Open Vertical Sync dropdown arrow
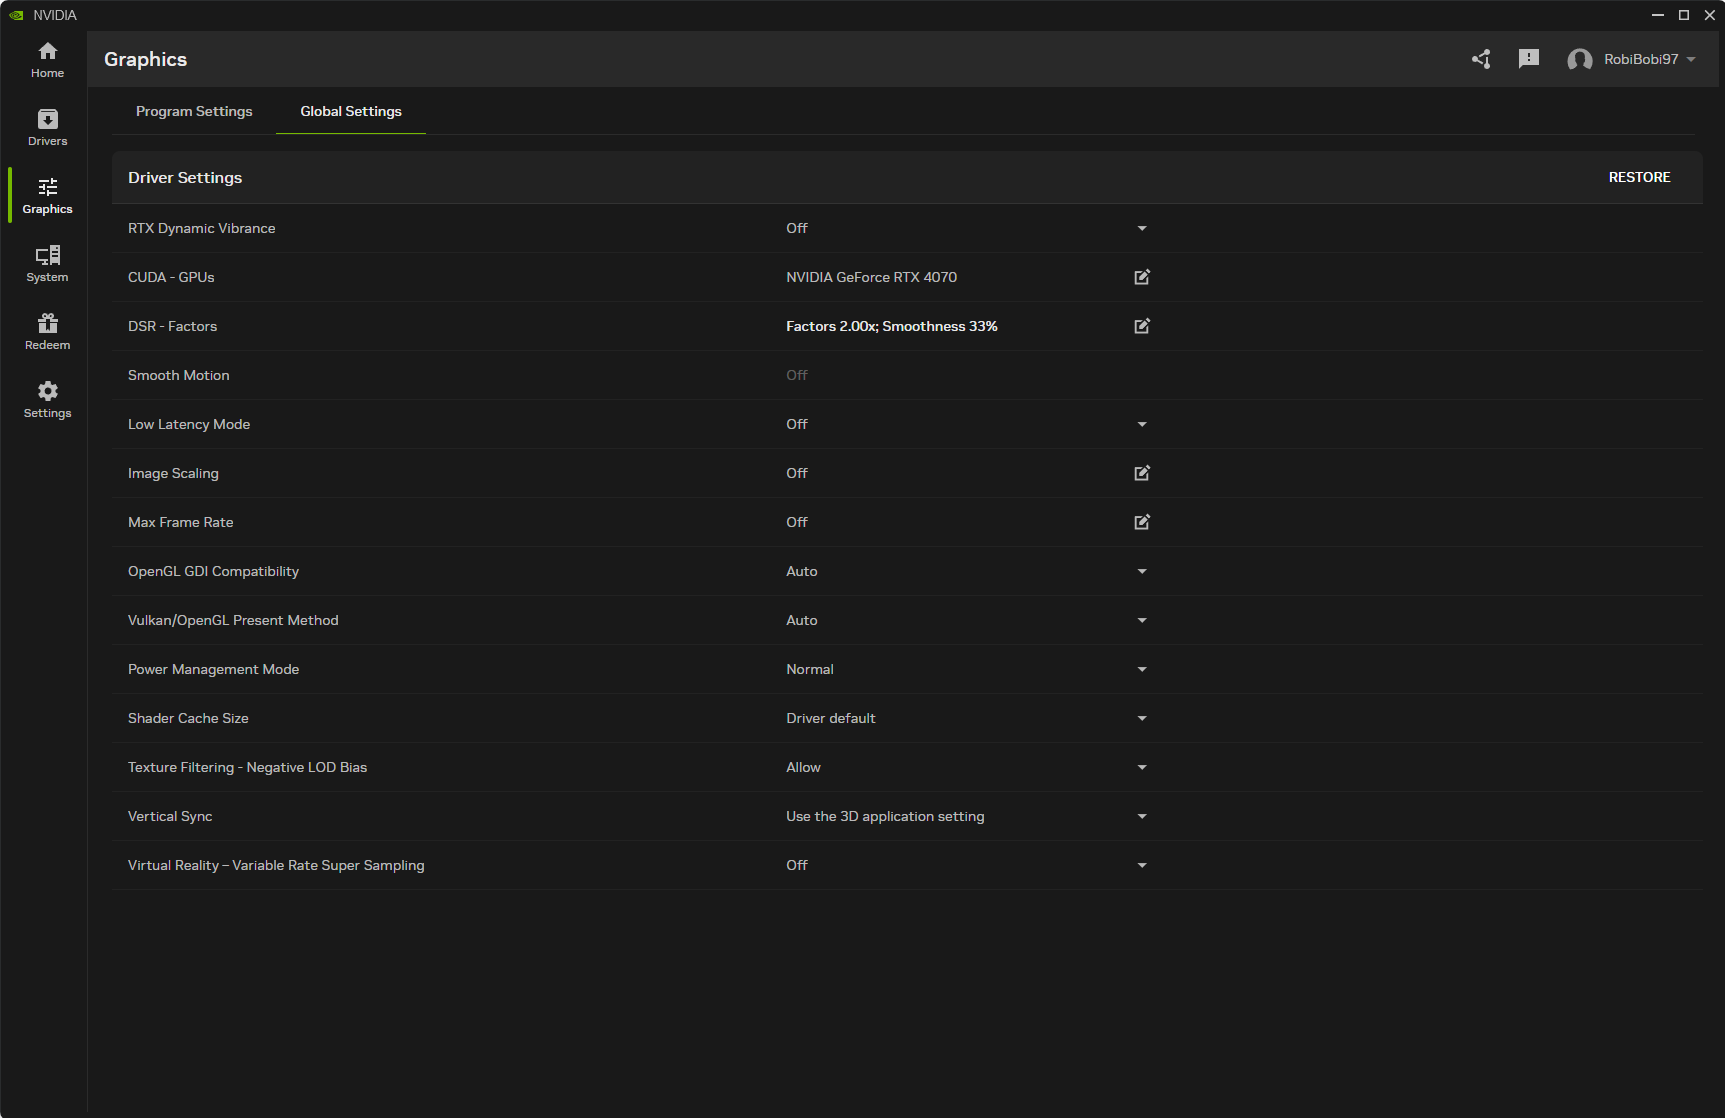Image resolution: width=1725 pixels, height=1118 pixels. (1142, 816)
